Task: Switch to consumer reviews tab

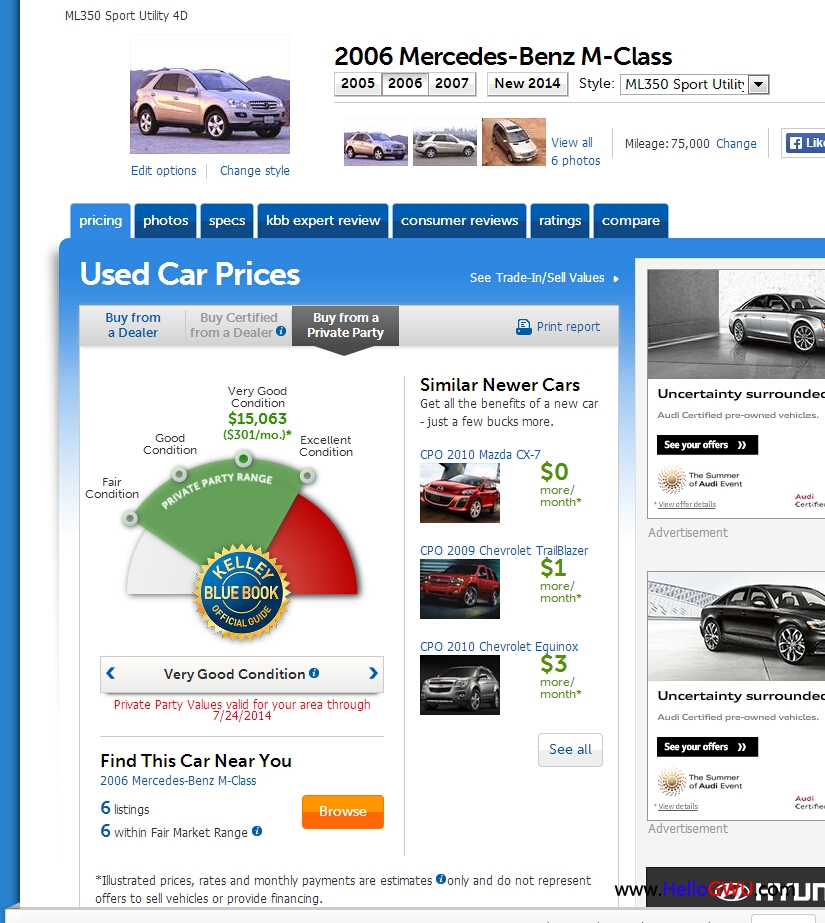Action: [x=459, y=221]
